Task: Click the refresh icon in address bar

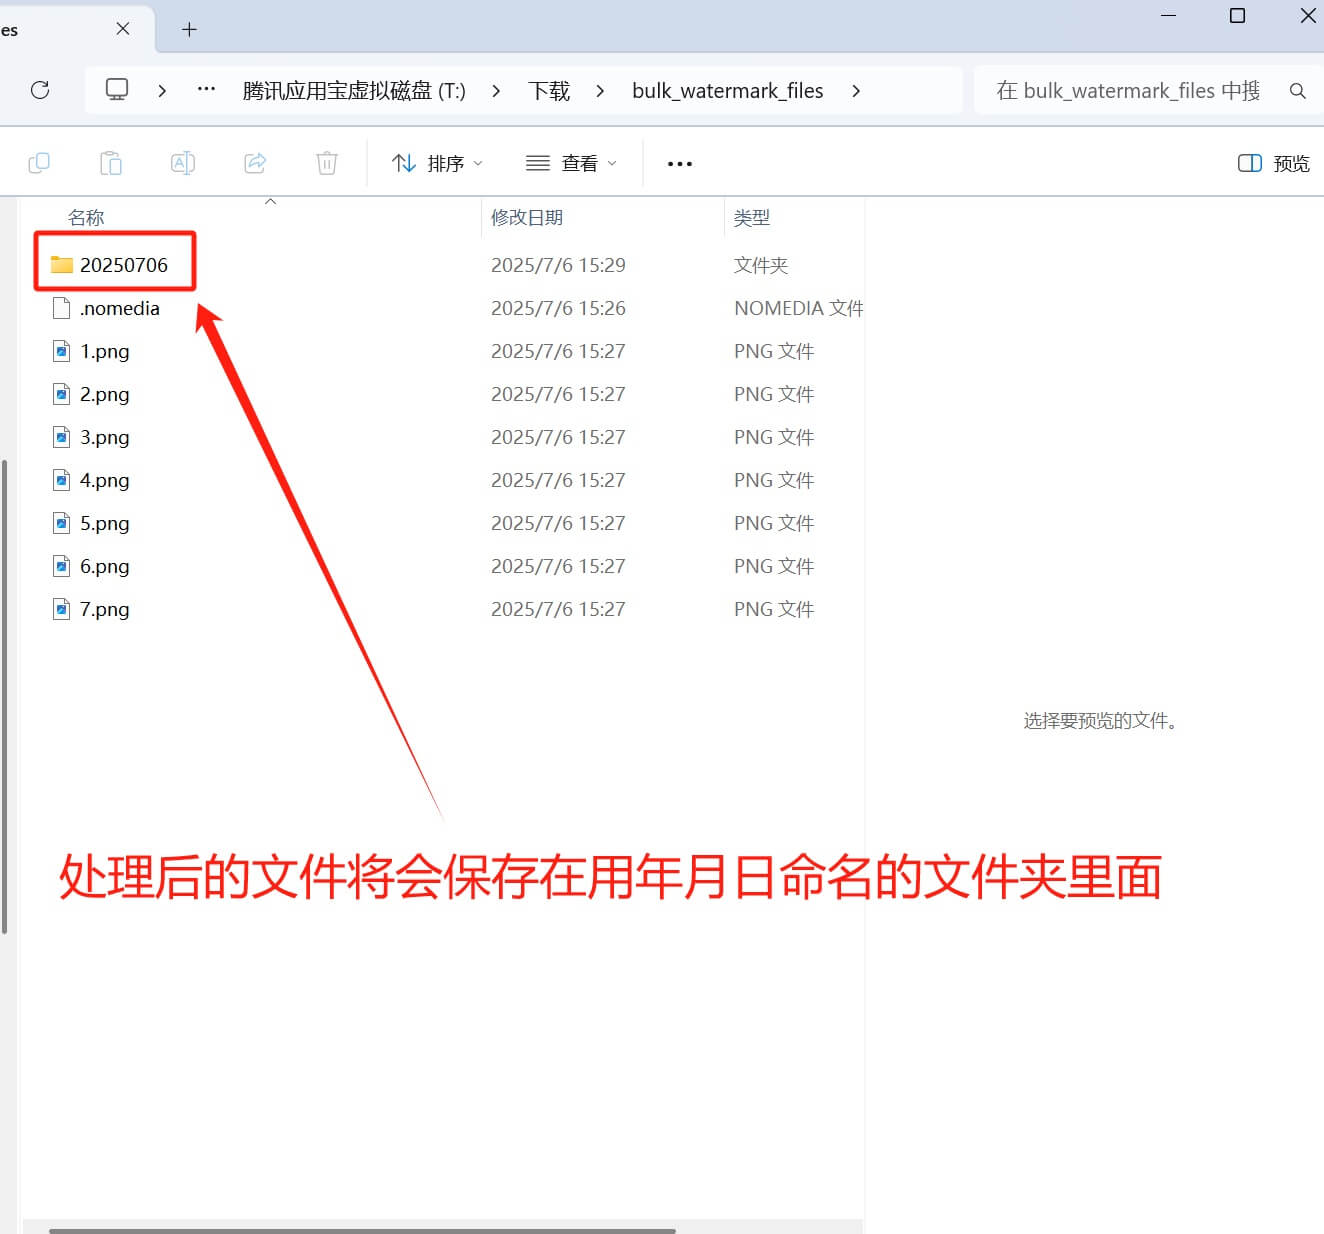Action: click(40, 90)
